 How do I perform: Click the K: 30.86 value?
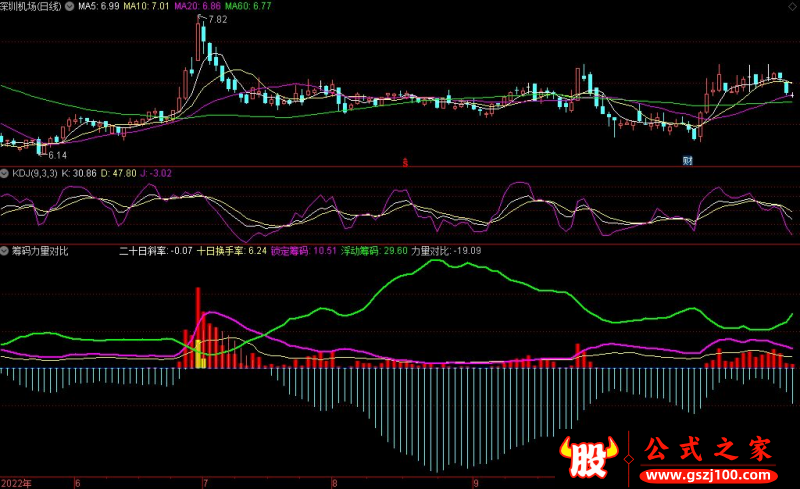point(79,174)
